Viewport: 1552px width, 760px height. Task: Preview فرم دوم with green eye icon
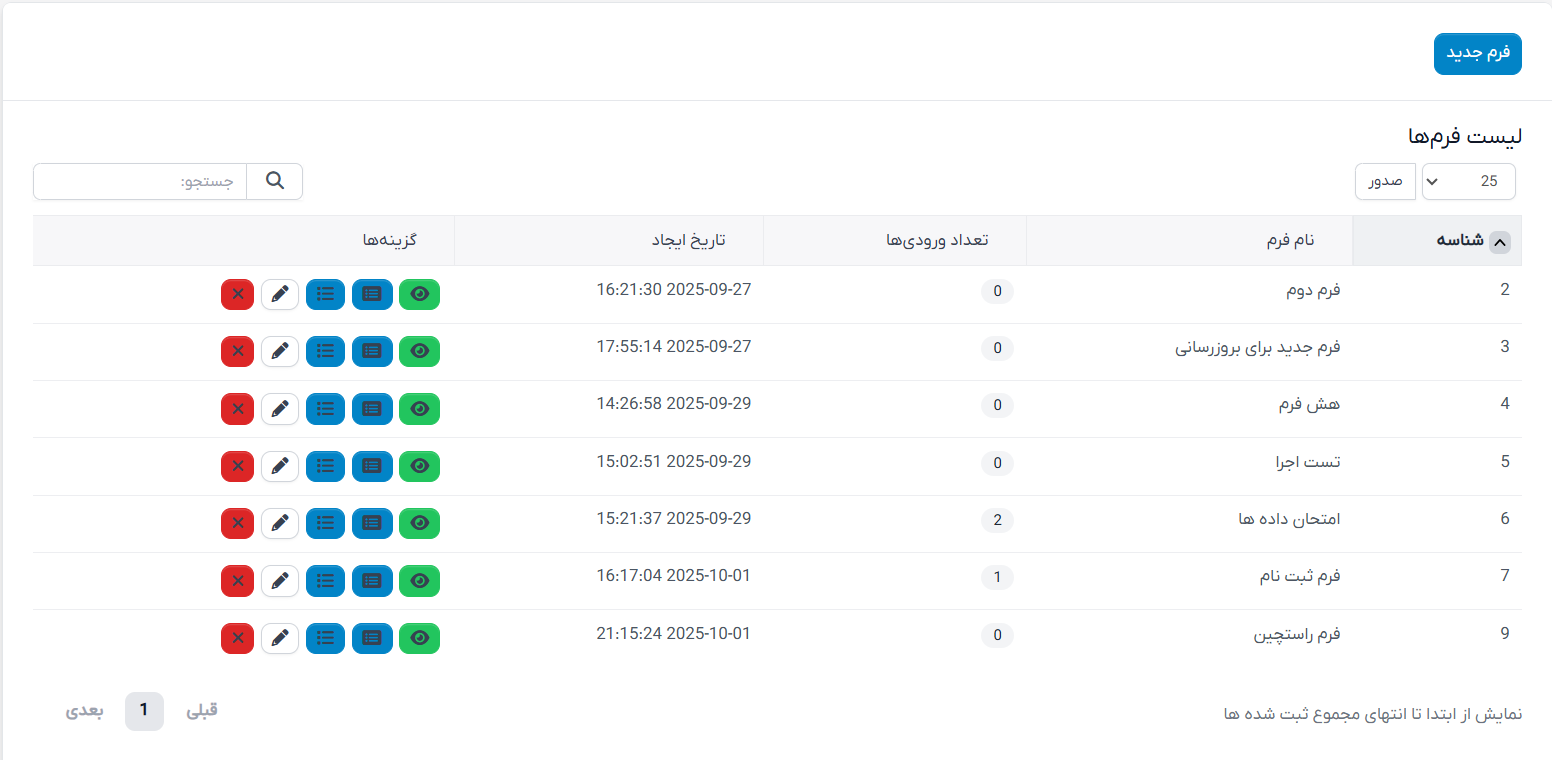point(419,294)
